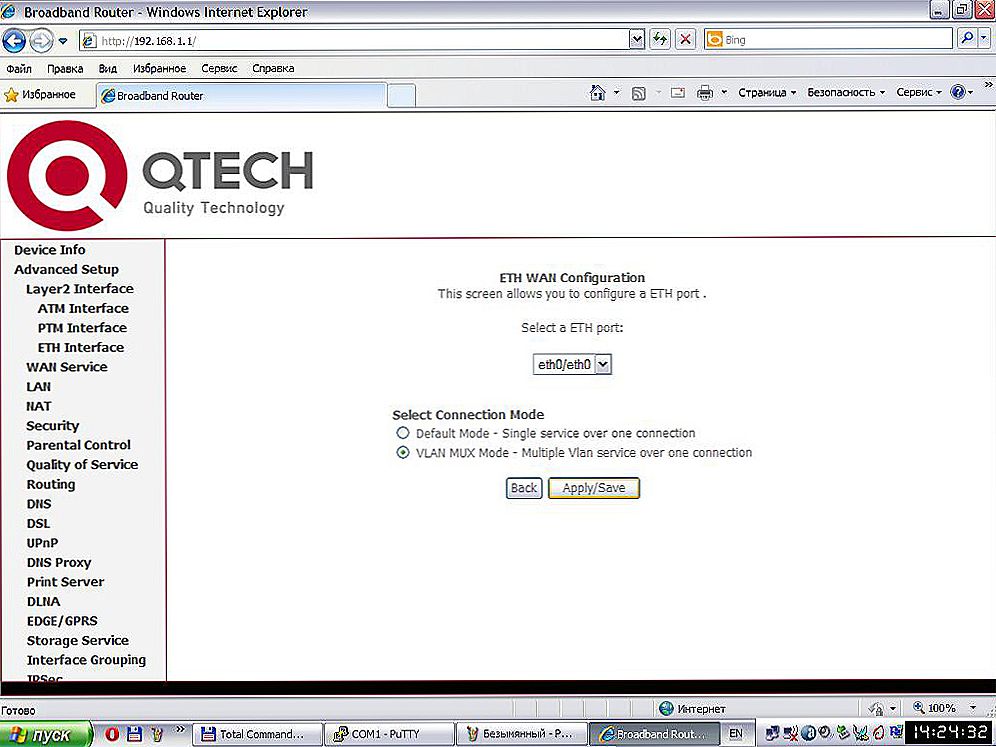This screenshot has height=747, width=996.
Task: Click the Home page icon
Action: pos(598,93)
